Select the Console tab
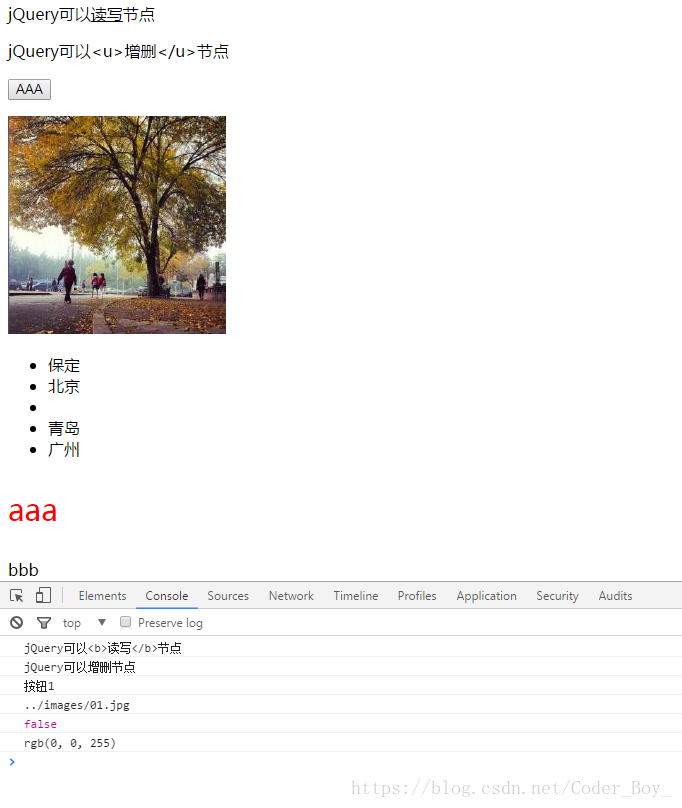 167,596
